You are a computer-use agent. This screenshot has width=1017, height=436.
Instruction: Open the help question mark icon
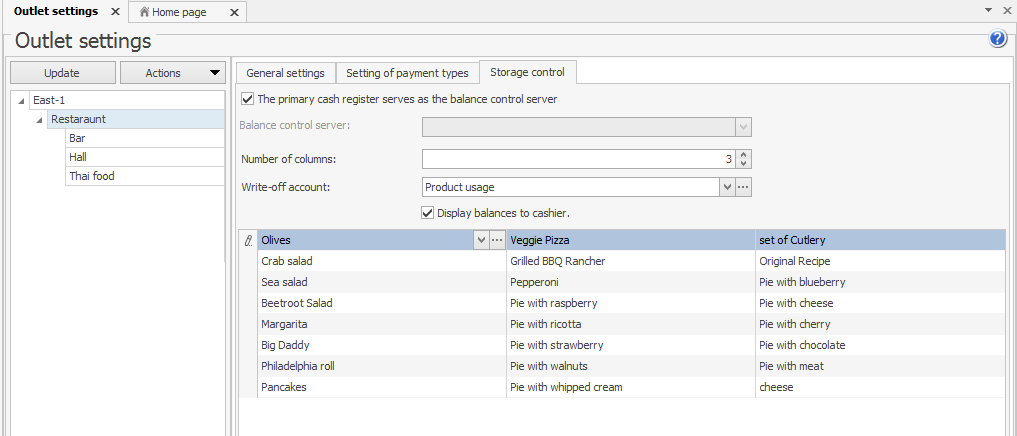pos(997,39)
